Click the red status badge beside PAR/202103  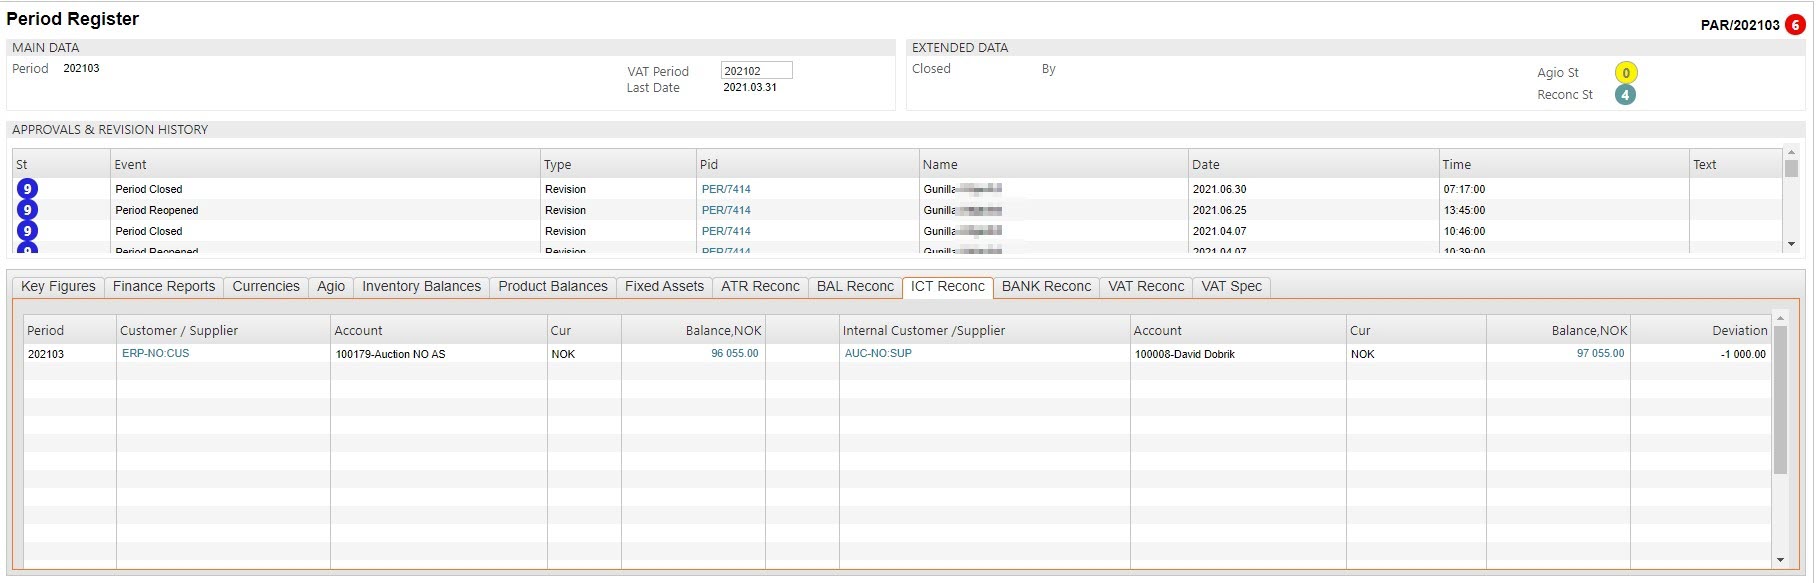1795,25
